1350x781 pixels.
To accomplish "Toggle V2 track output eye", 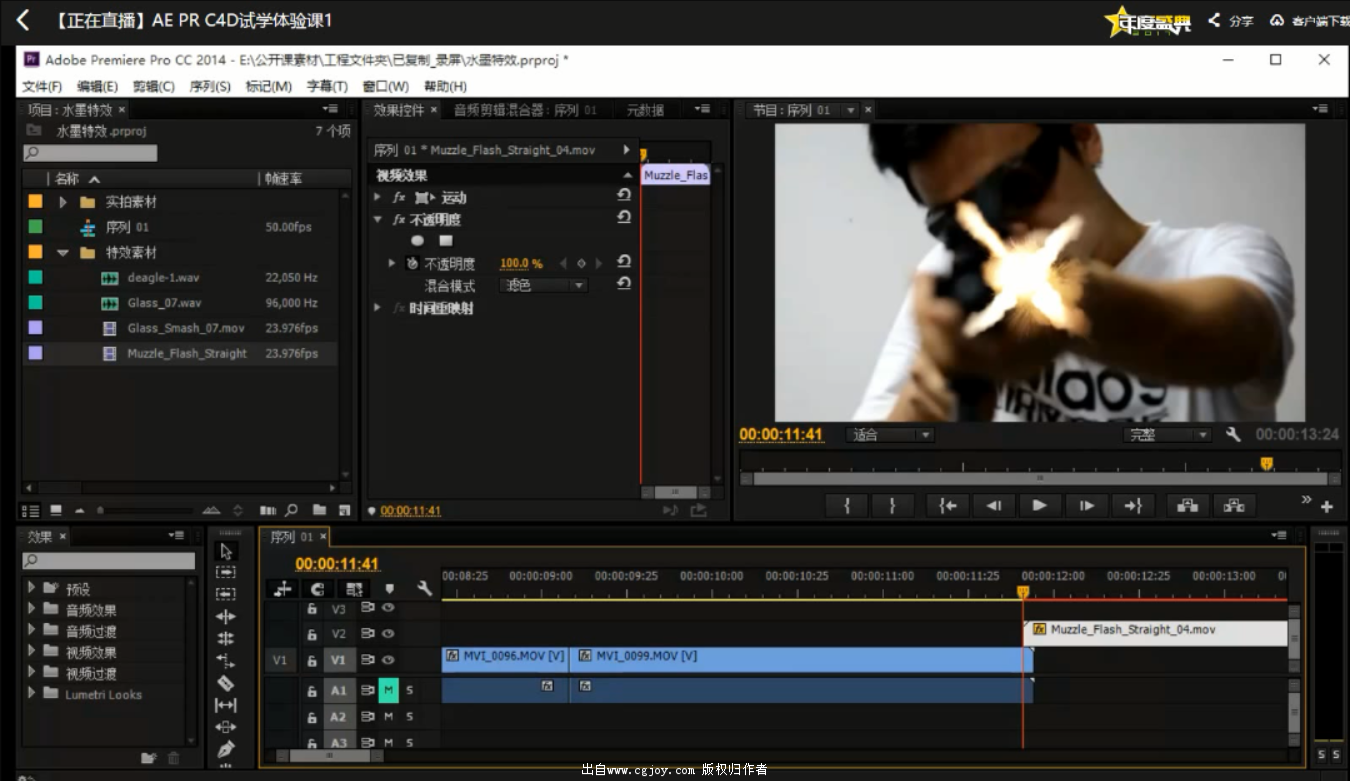I will pyautogui.click(x=387, y=633).
